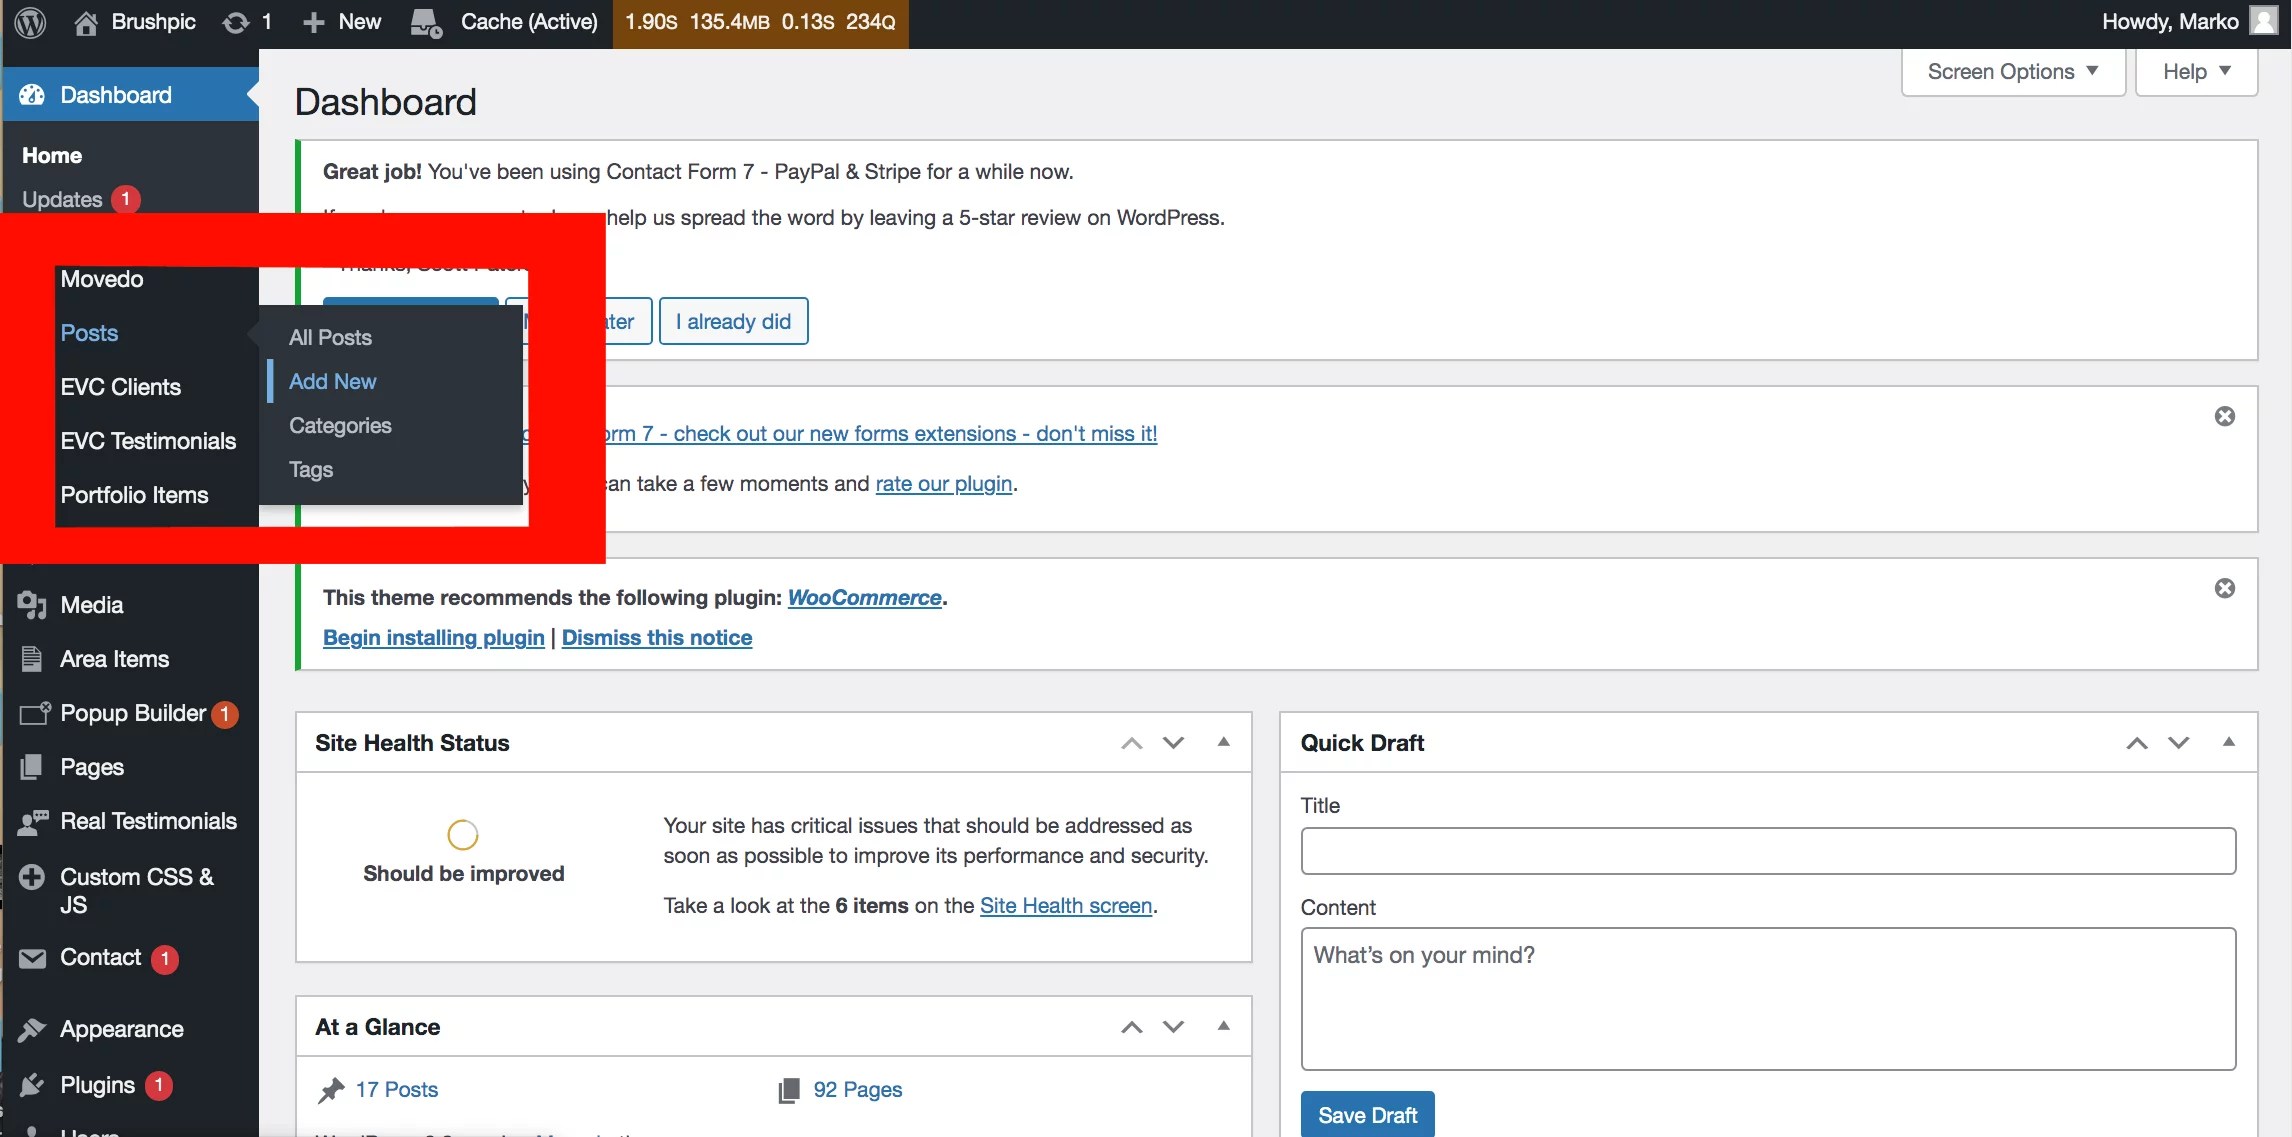2292x1137 pixels.
Task: Open Custom CSS & JS plus icon
Action: coord(32,877)
